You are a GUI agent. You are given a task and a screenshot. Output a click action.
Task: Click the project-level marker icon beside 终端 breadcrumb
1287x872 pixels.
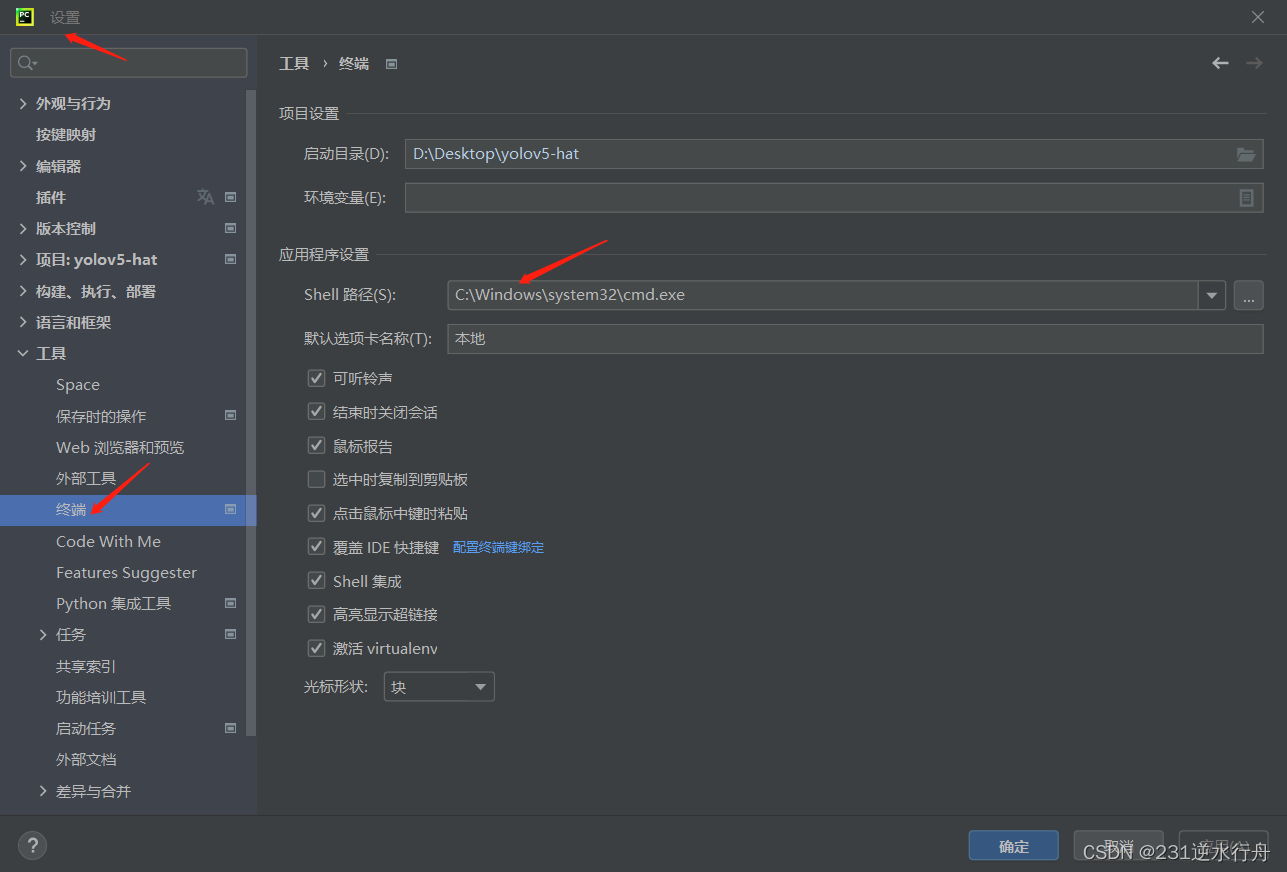pos(391,64)
